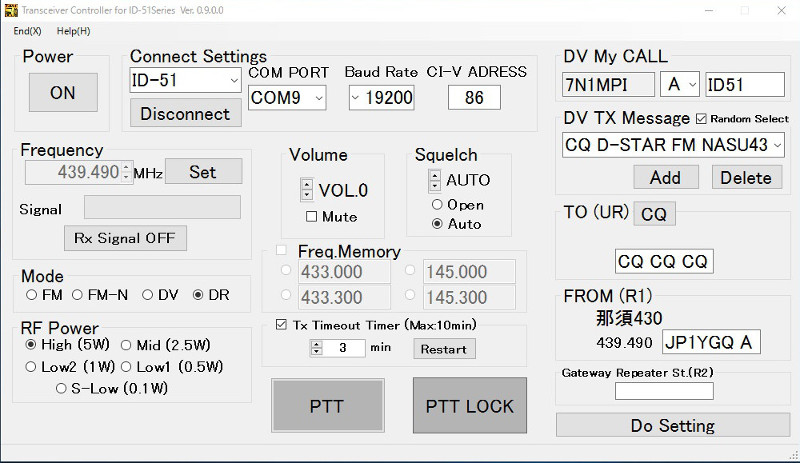The width and height of the screenshot is (800, 463).
Task: Open the COM PORT COM9 dropdown
Action: pyautogui.click(x=319, y=98)
